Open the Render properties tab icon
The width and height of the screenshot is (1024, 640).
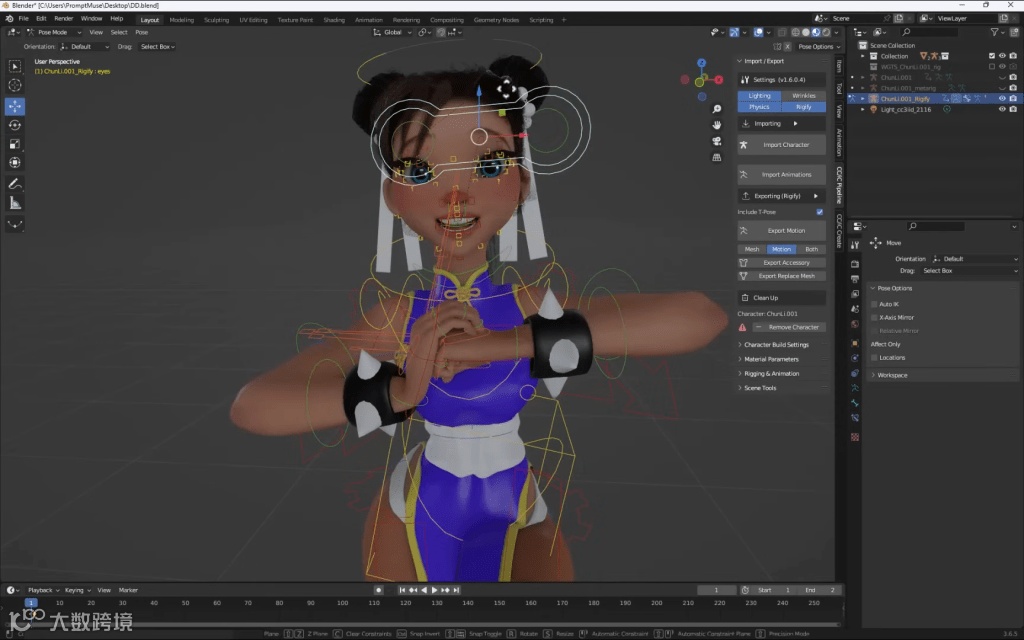(855, 264)
